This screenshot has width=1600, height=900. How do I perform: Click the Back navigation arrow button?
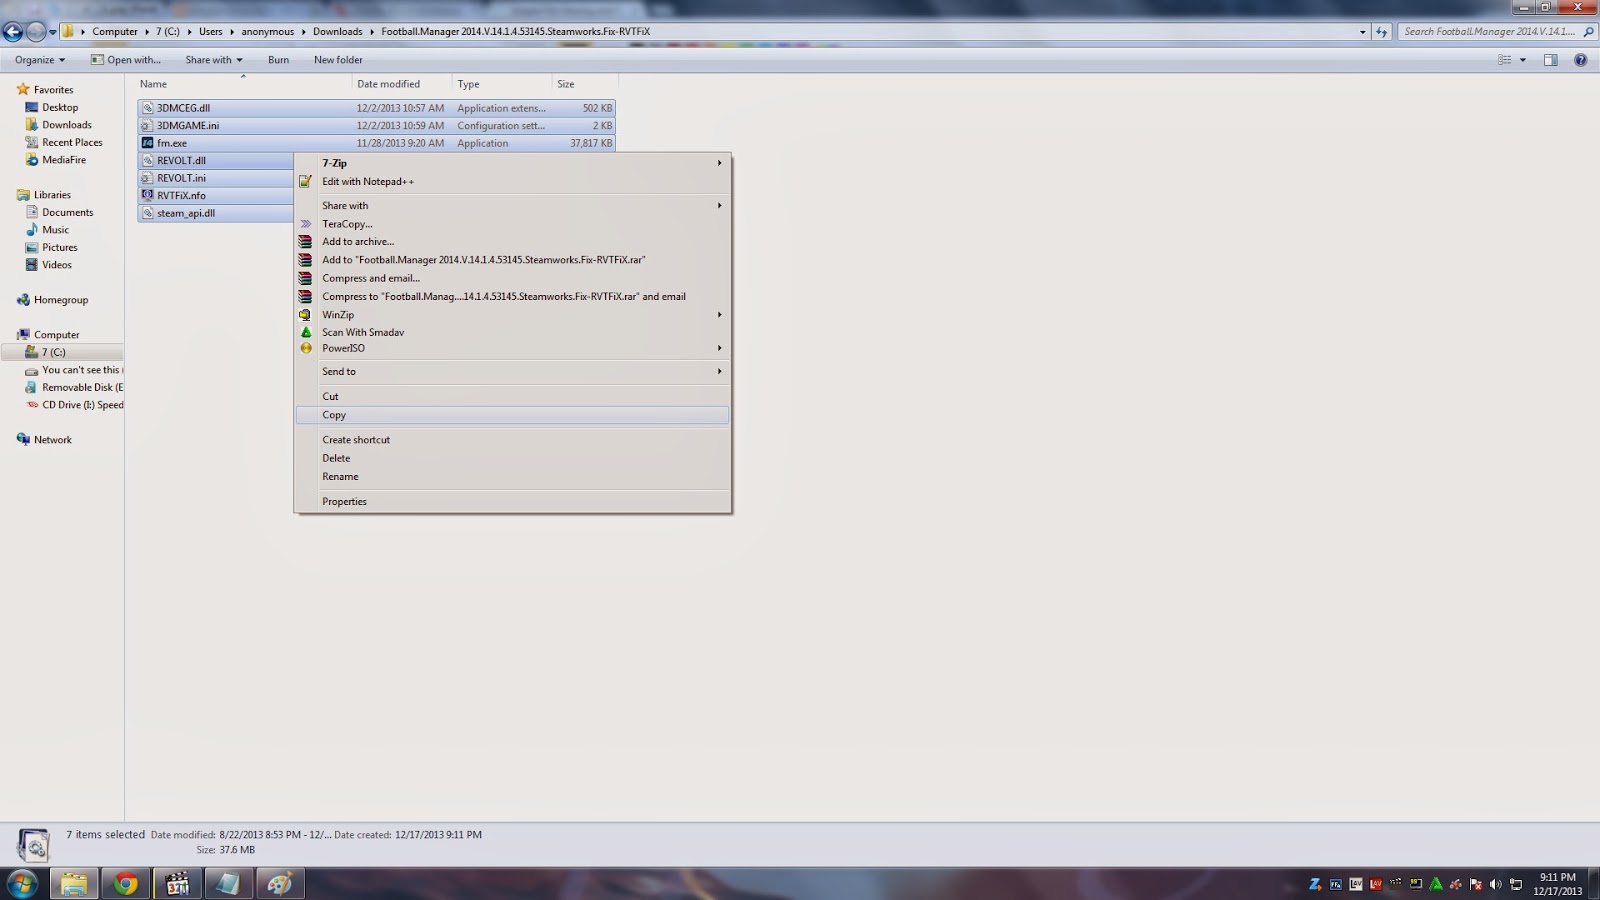[13, 32]
